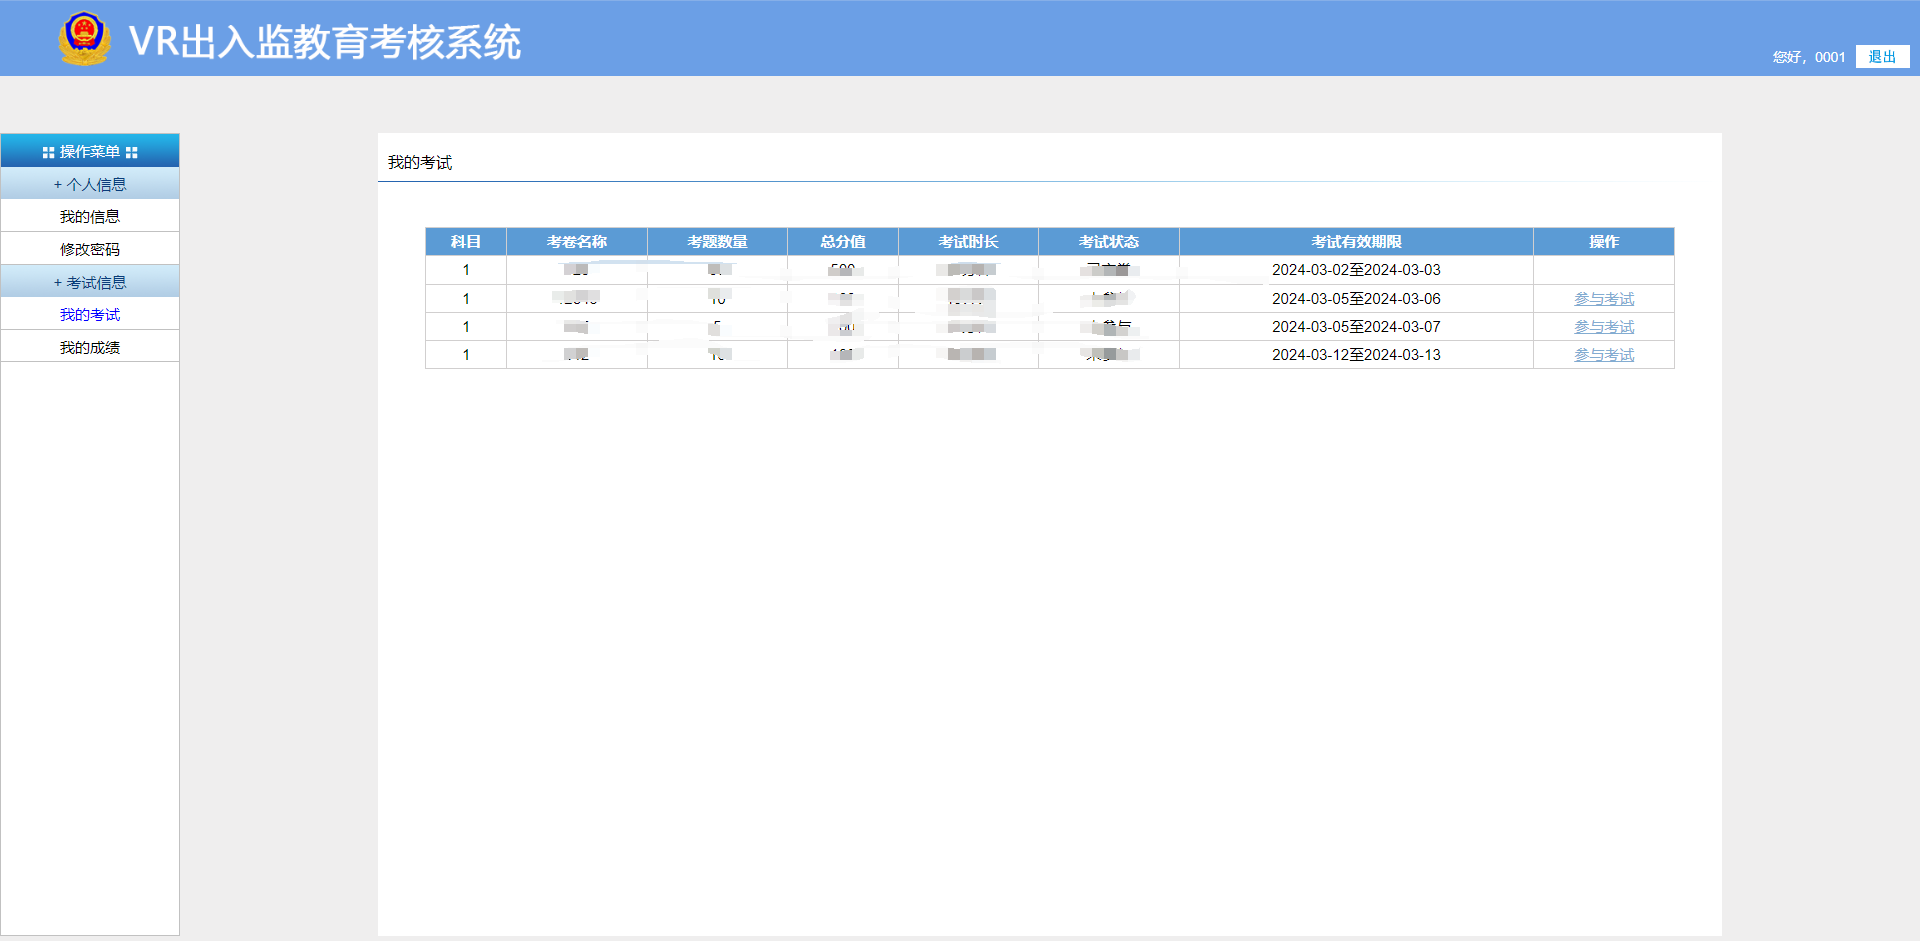Viewport: 1920px width, 941px height.
Task: Collapse the 个人信息 menu section
Action: pyautogui.click(x=90, y=184)
